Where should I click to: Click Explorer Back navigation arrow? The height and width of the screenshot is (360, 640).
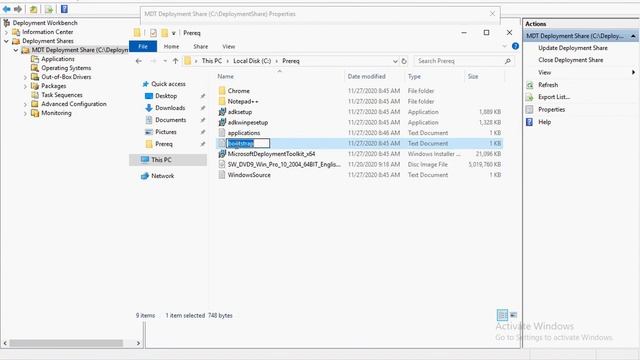tap(139, 61)
